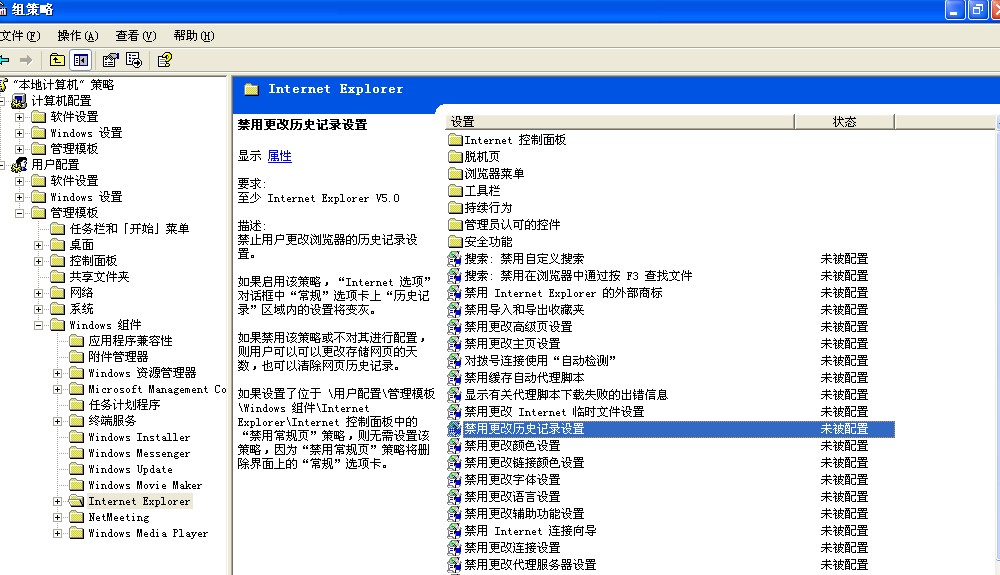Click folder icon next to Windows Update
Viewport: 1000px width, 575px height.
tap(77, 469)
